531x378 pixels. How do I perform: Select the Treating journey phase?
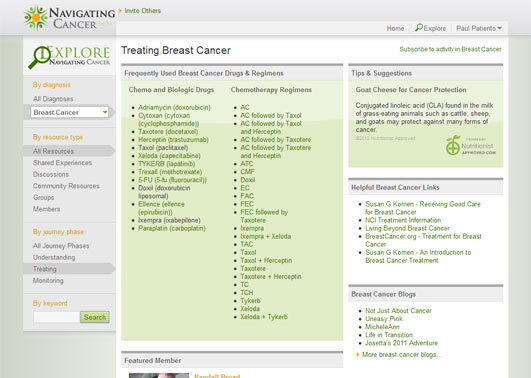[44, 269]
